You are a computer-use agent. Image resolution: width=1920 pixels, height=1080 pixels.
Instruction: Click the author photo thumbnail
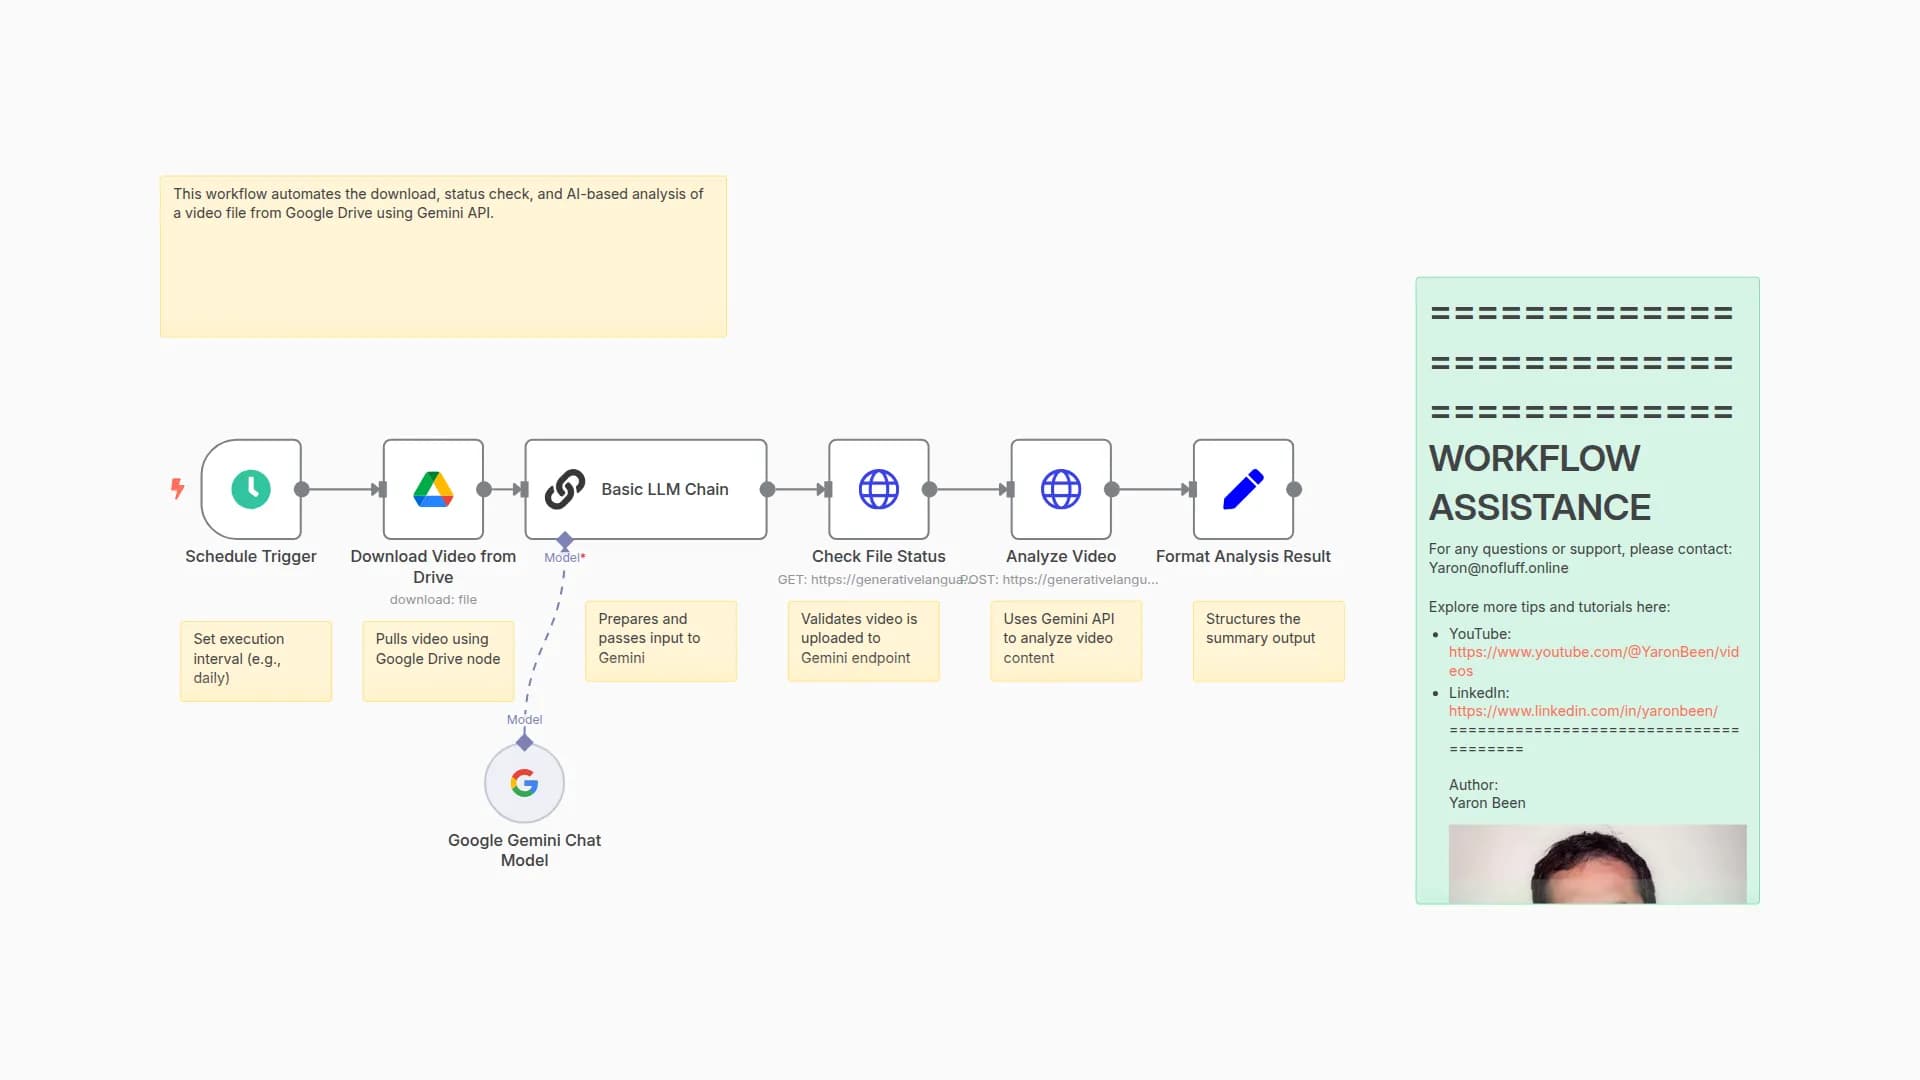coord(1597,864)
